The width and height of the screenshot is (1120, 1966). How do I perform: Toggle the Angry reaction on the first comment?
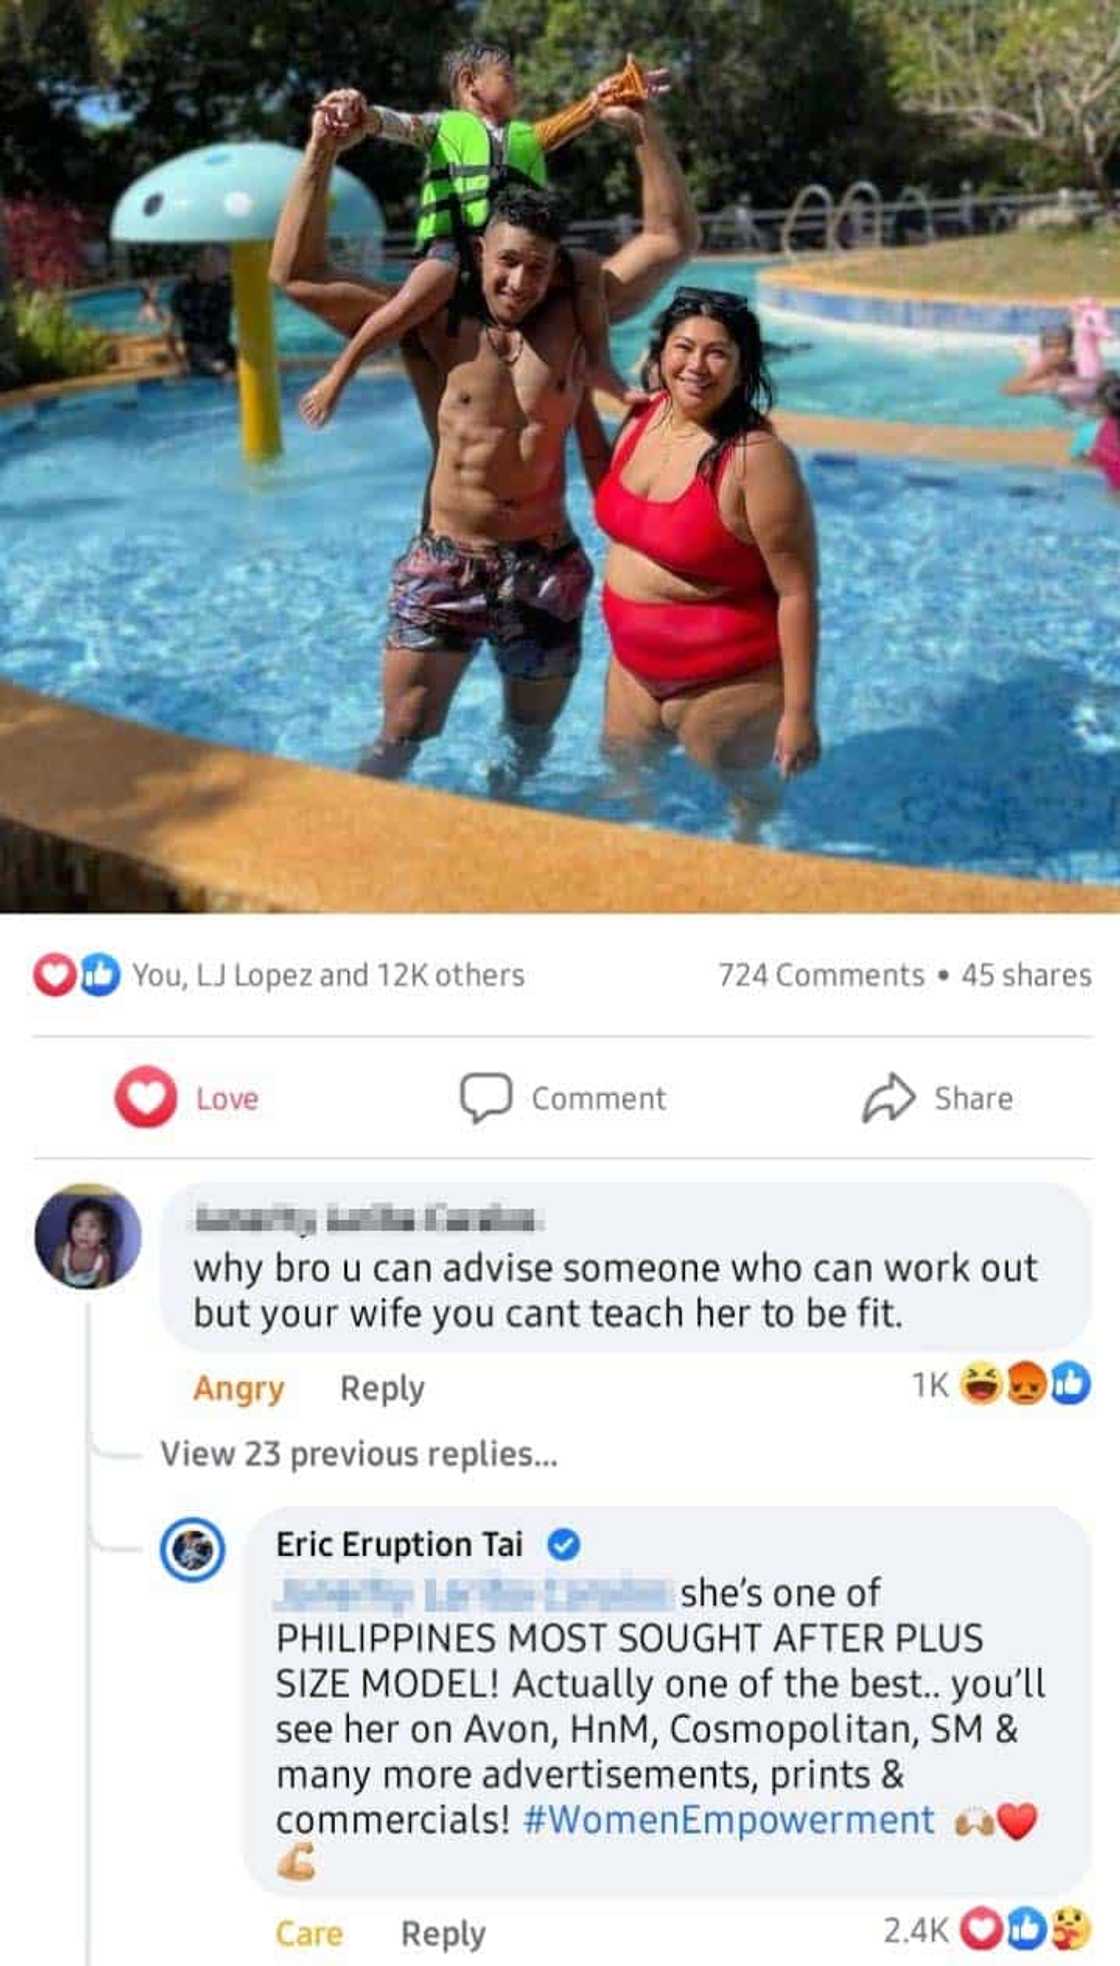pyautogui.click(x=238, y=1388)
